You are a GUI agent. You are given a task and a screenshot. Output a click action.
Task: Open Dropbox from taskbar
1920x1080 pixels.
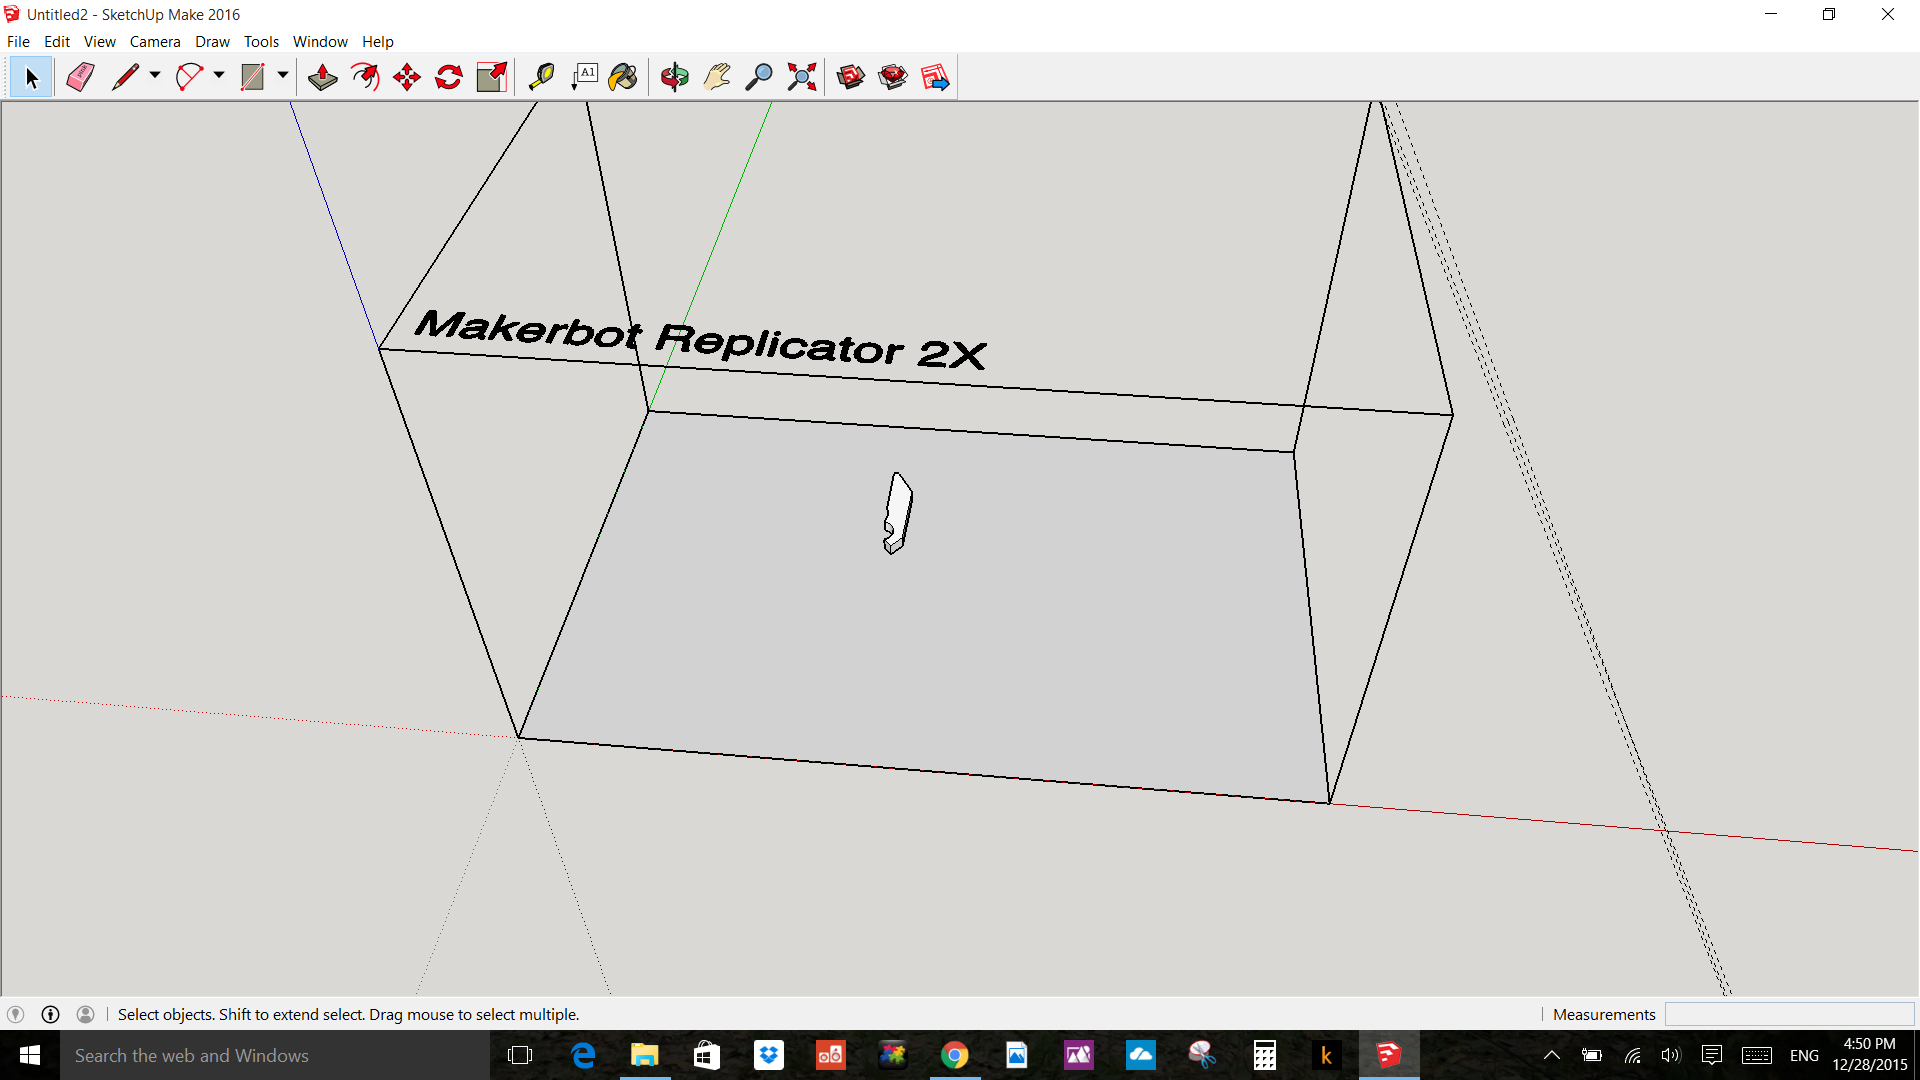(x=769, y=1055)
